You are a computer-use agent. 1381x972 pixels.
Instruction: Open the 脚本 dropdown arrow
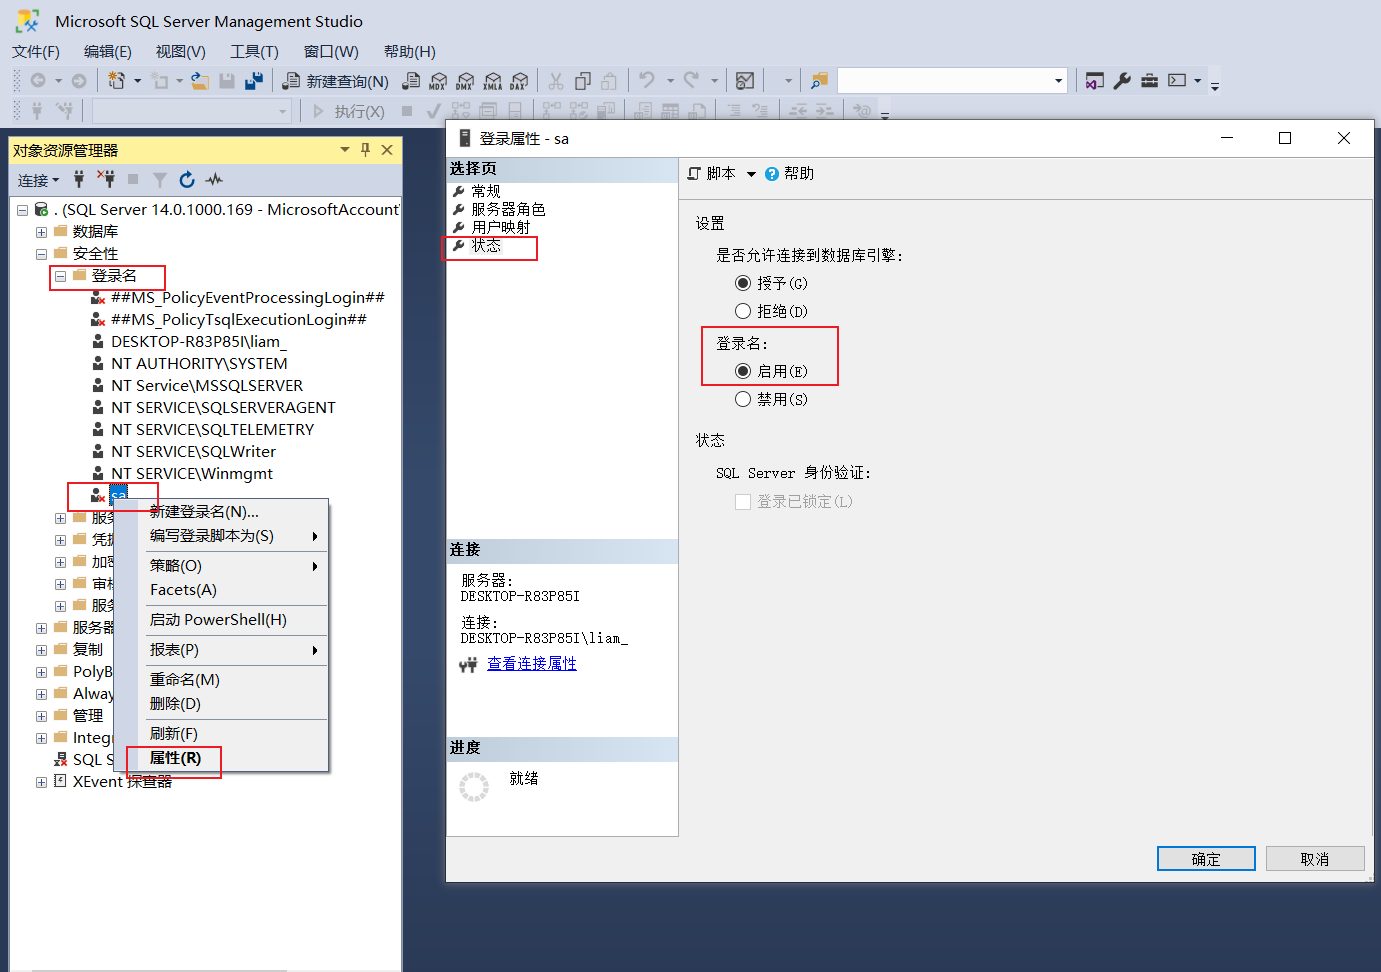[751, 174]
